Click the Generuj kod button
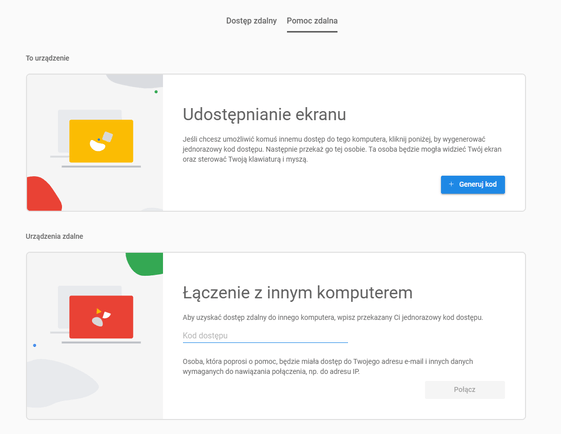Screen dimensions: 561x434 click(473, 185)
